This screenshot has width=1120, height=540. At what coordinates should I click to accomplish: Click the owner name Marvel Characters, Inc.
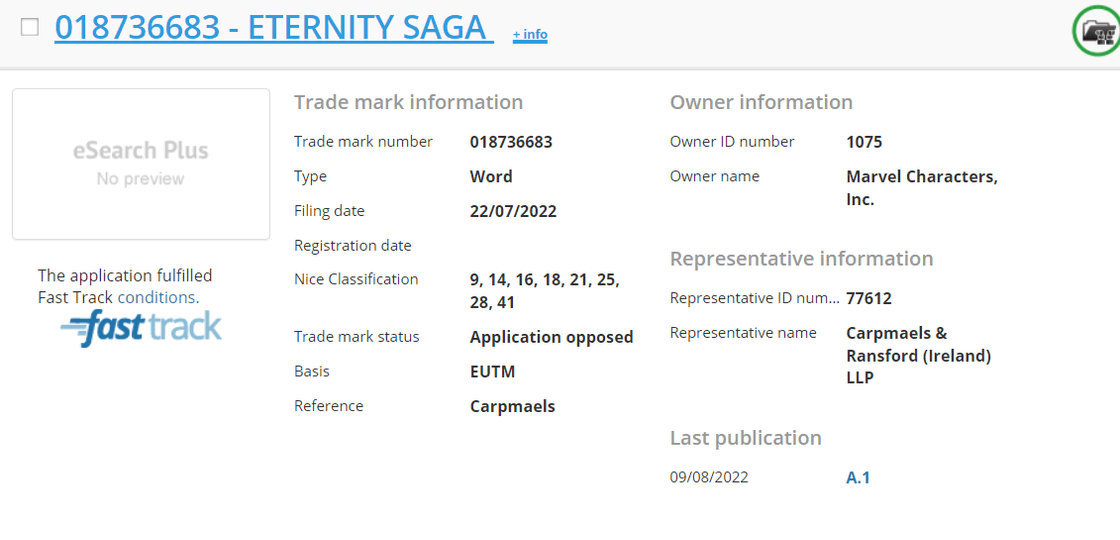click(x=921, y=188)
